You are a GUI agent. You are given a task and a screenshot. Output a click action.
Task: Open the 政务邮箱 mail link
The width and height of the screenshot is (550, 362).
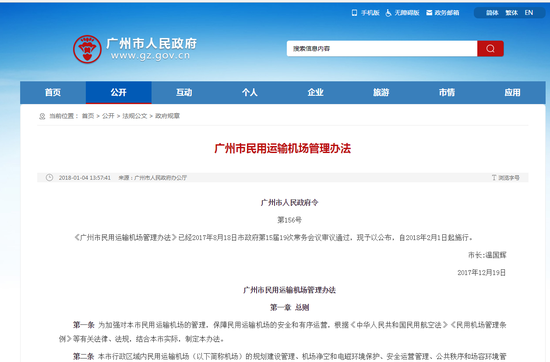point(447,13)
